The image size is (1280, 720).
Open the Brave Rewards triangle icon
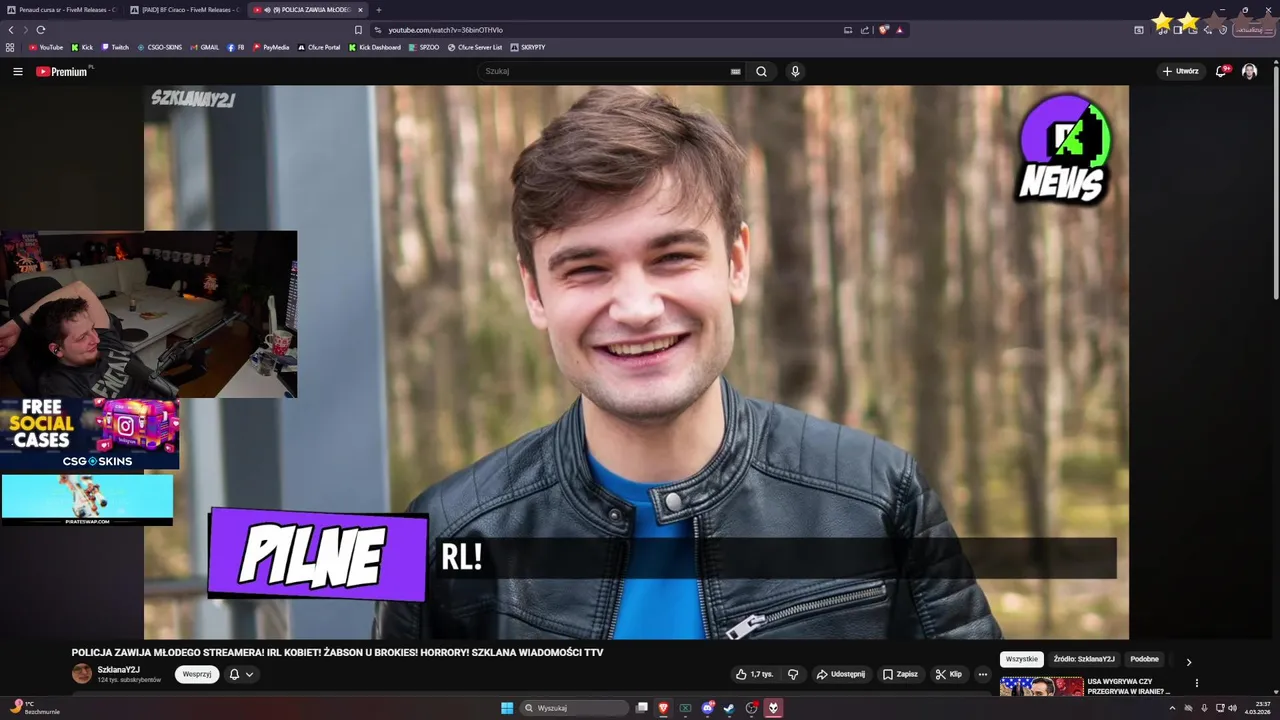pyautogui.click(x=899, y=30)
